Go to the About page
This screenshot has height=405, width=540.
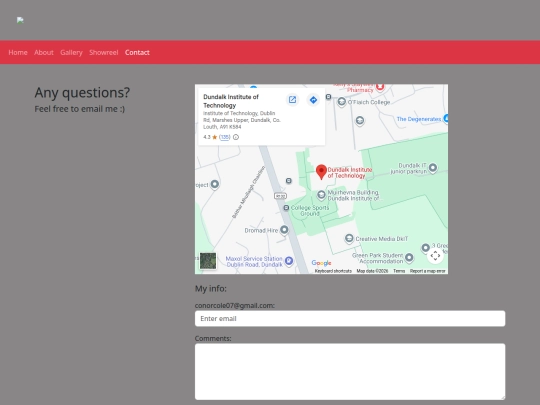pos(44,52)
